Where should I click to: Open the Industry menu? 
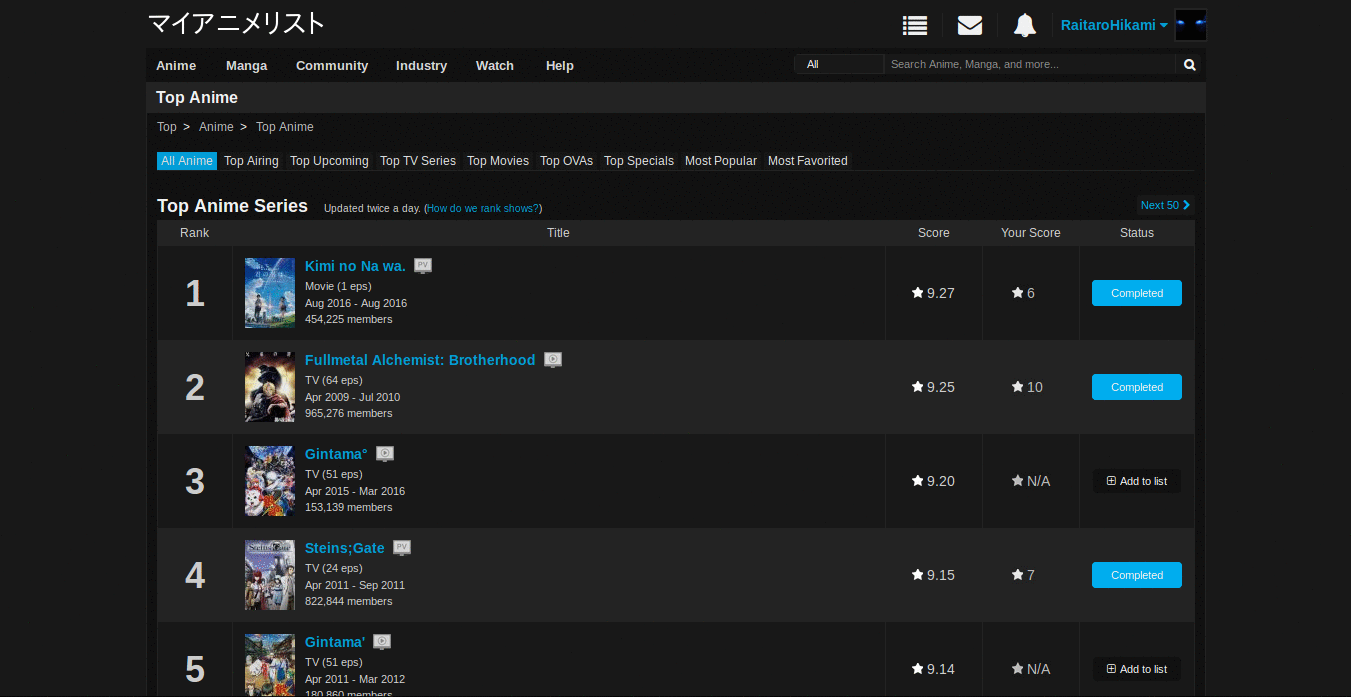(421, 65)
